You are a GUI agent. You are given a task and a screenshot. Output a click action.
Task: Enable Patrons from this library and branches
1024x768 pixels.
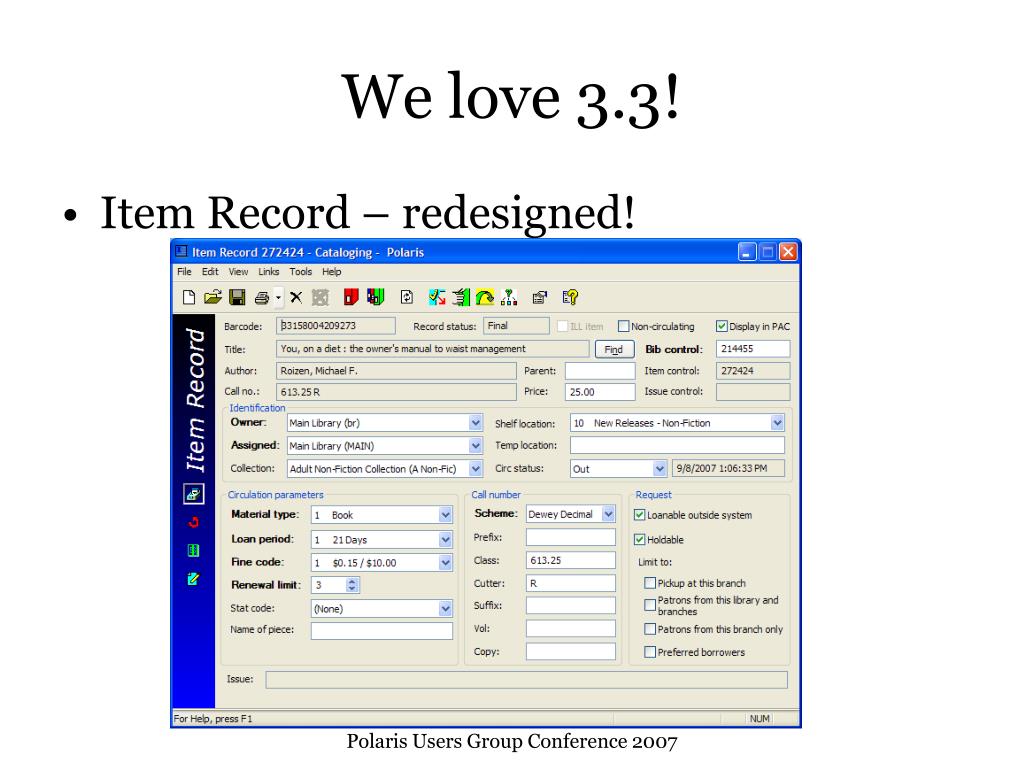(x=650, y=605)
